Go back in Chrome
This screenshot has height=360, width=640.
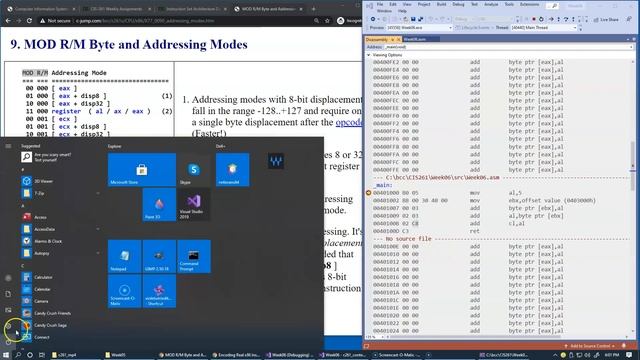(x=8, y=20)
